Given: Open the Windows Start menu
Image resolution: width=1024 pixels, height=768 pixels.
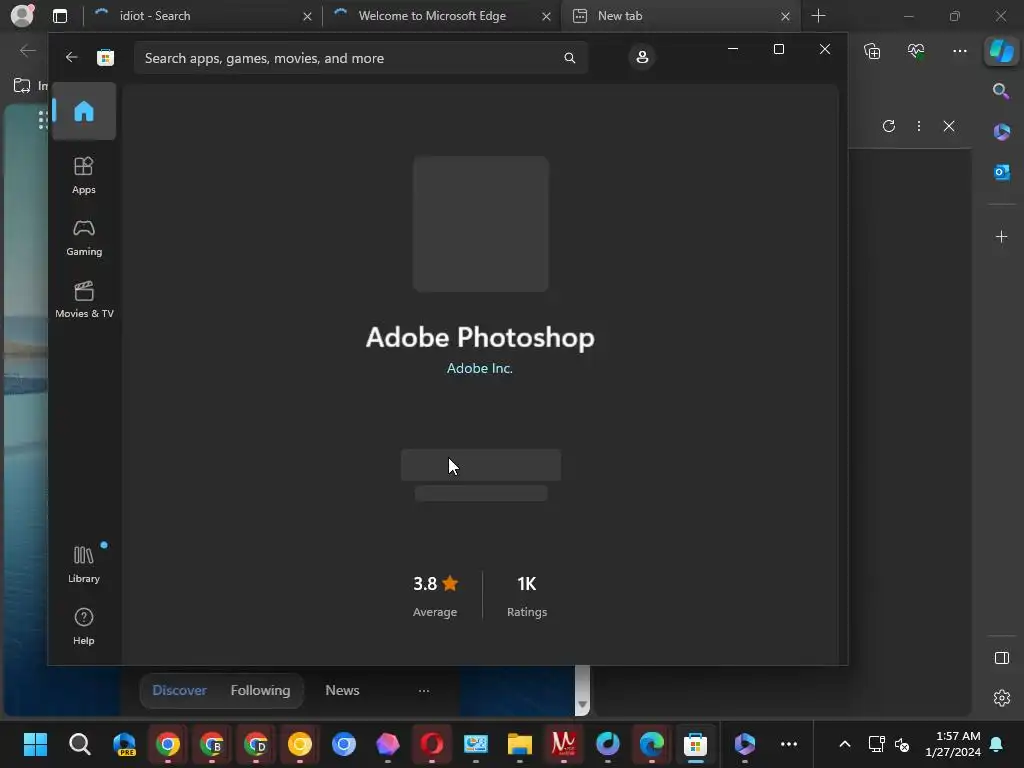Looking at the screenshot, I should tap(35, 744).
